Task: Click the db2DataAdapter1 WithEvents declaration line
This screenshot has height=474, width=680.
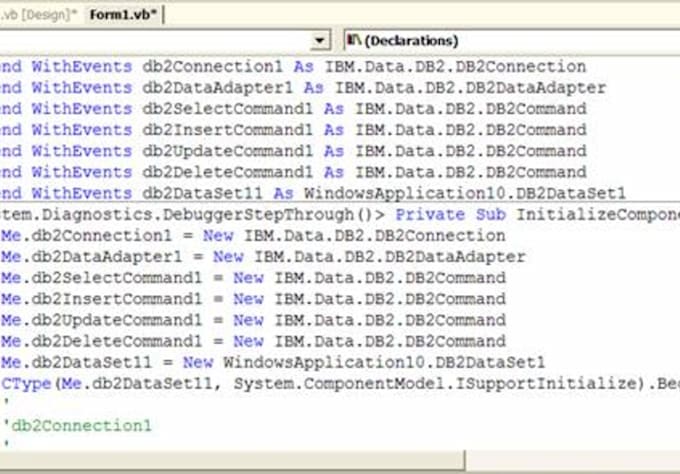Action: [303, 88]
